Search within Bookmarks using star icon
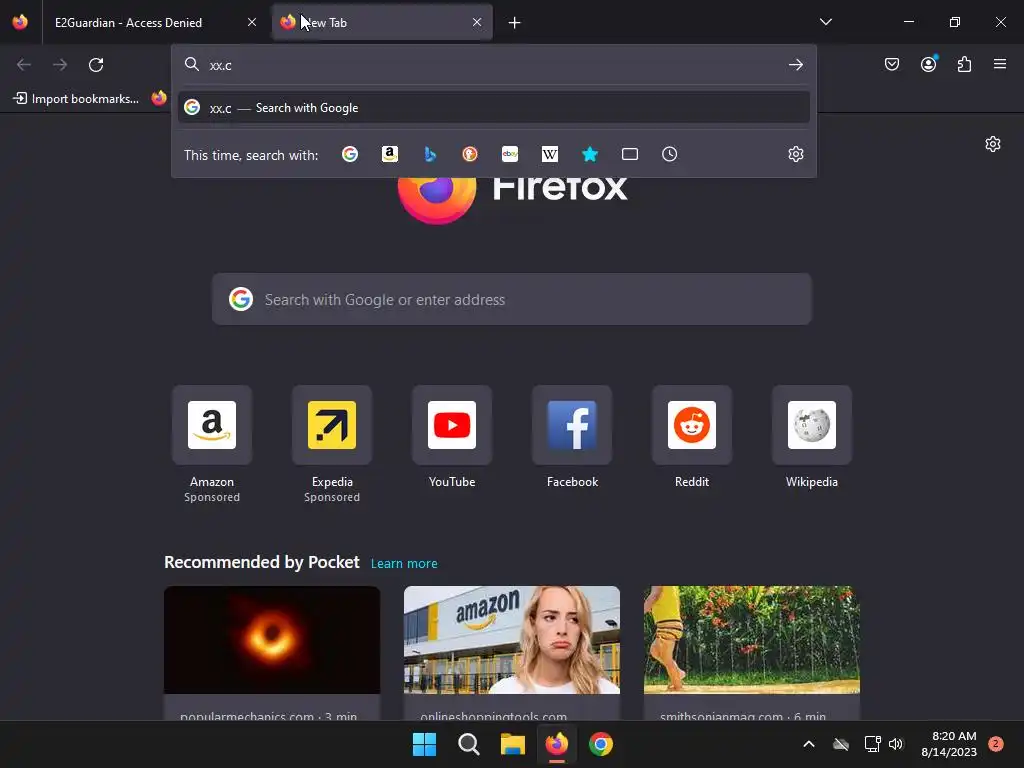The image size is (1024, 768). 590,154
